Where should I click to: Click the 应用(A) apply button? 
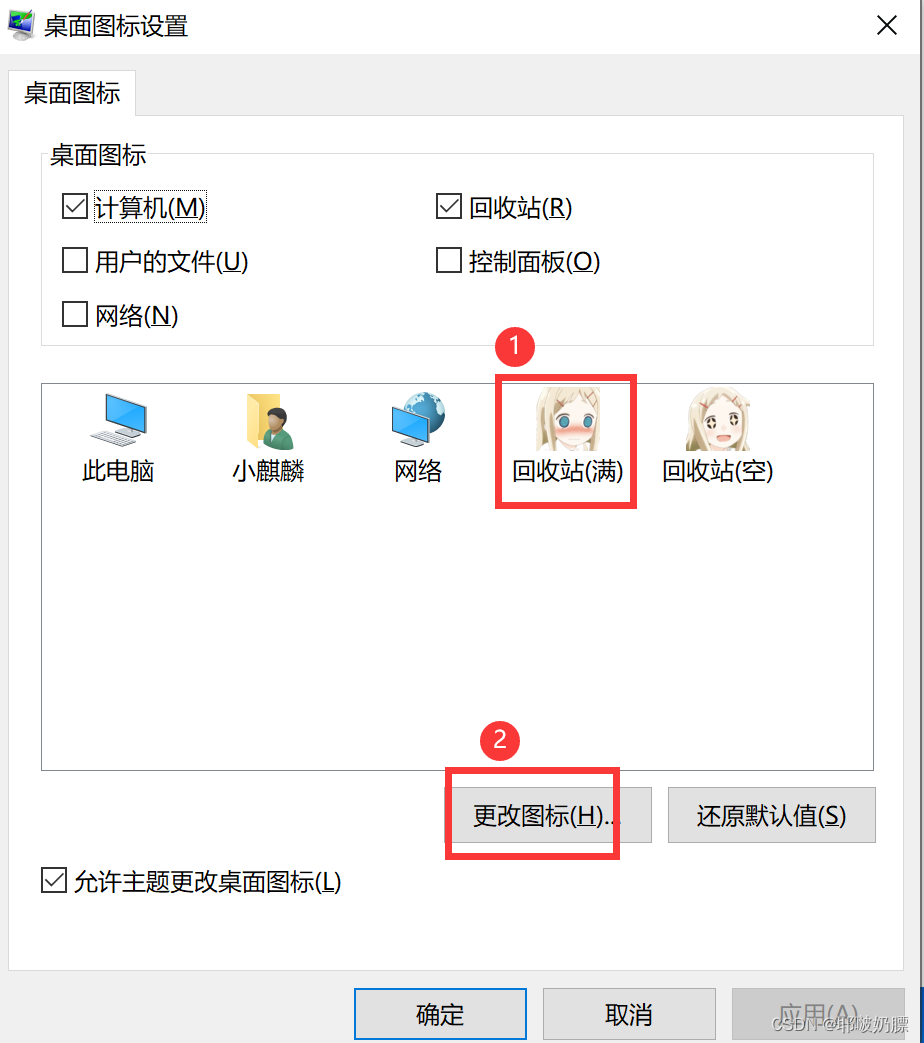click(x=818, y=1014)
